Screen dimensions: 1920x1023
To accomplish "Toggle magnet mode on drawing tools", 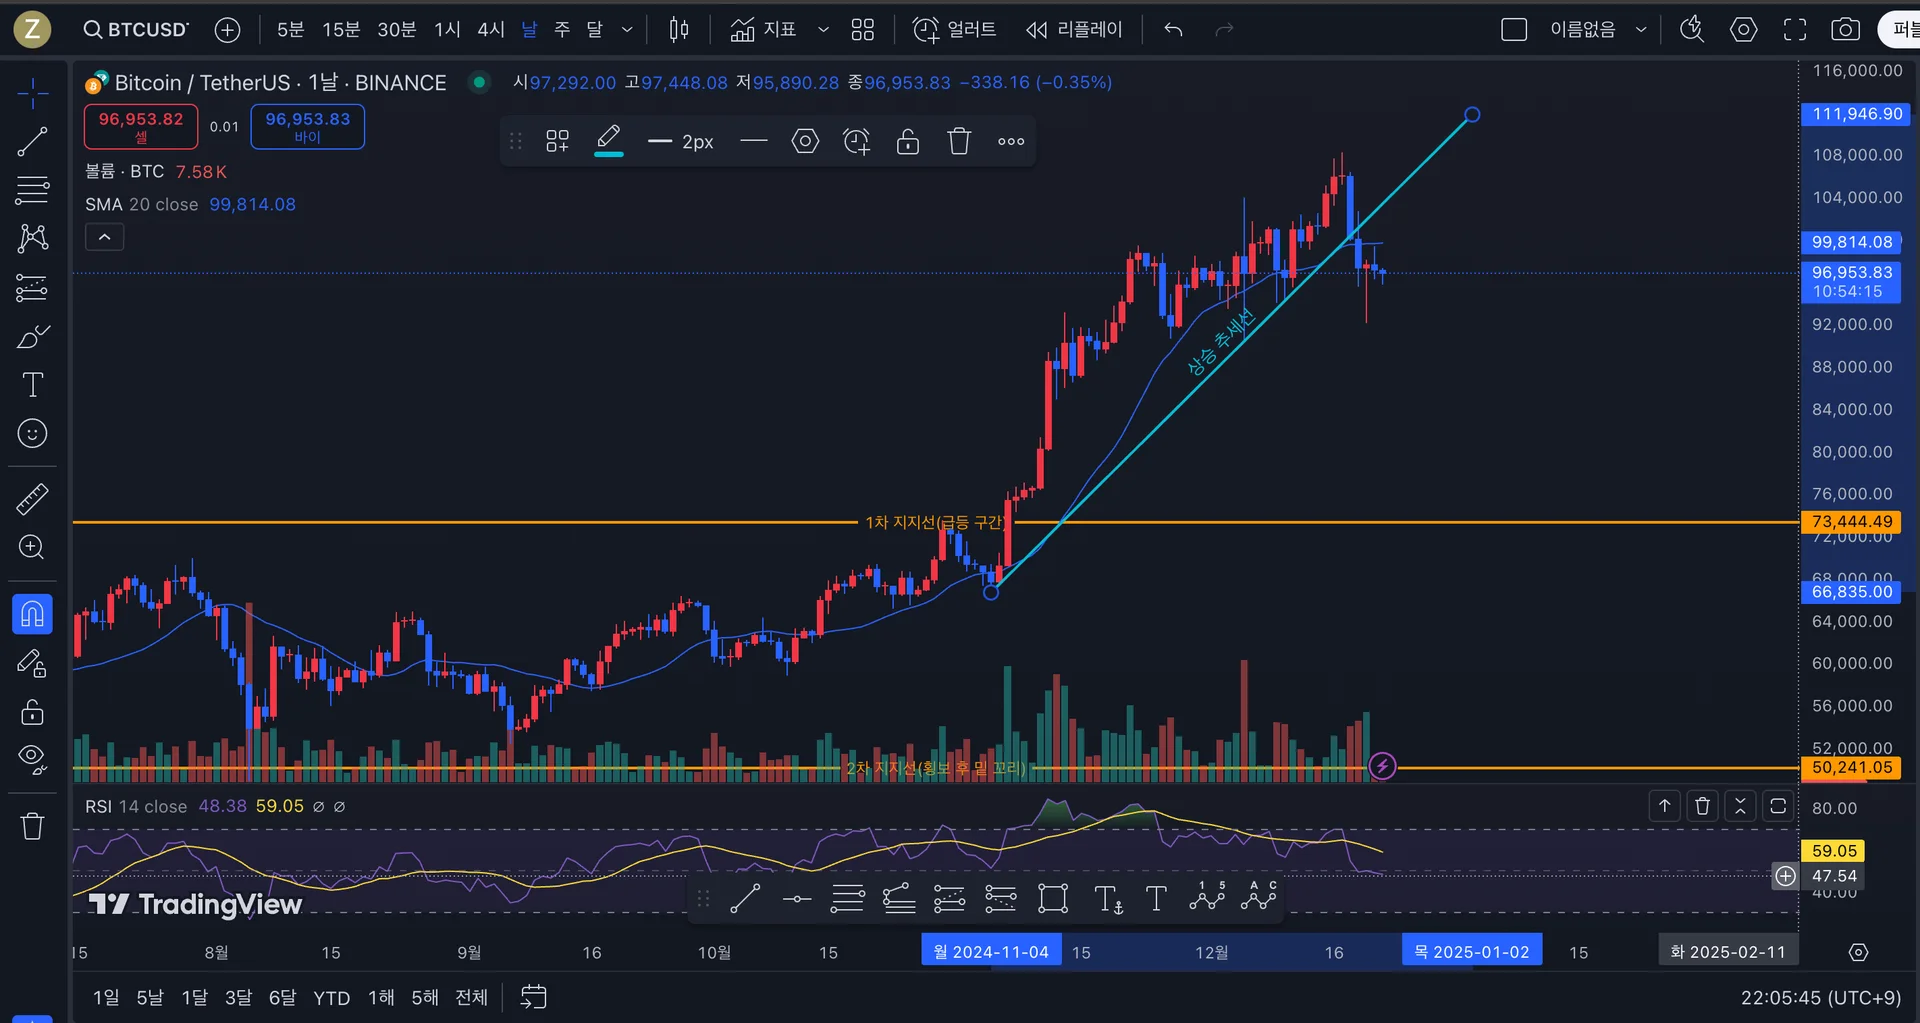I will [x=32, y=613].
